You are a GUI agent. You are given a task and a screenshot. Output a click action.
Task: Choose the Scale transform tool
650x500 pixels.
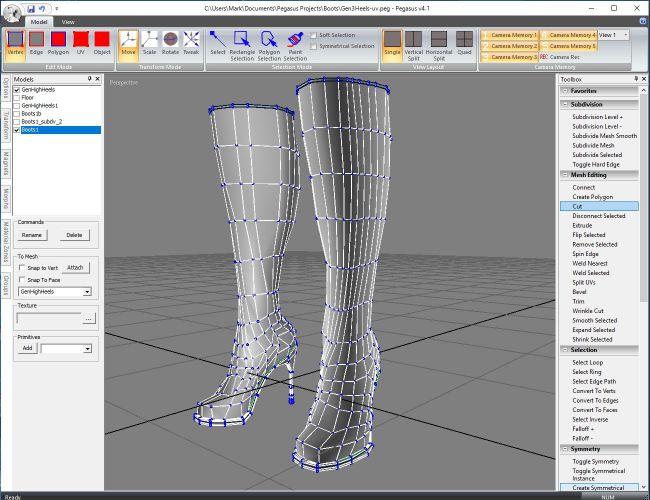point(149,41)
